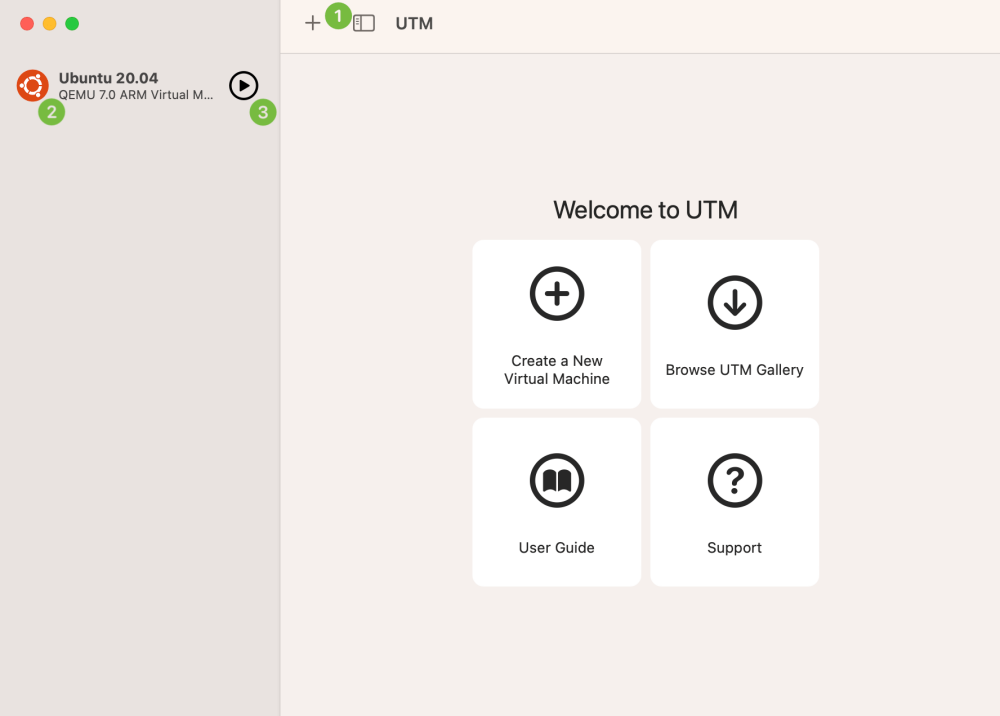The height and width of the screenshot is (716, 1000).
Task: Start the Ubuntu 20.04 VM with play button
Action: click(x=244, y=85)
